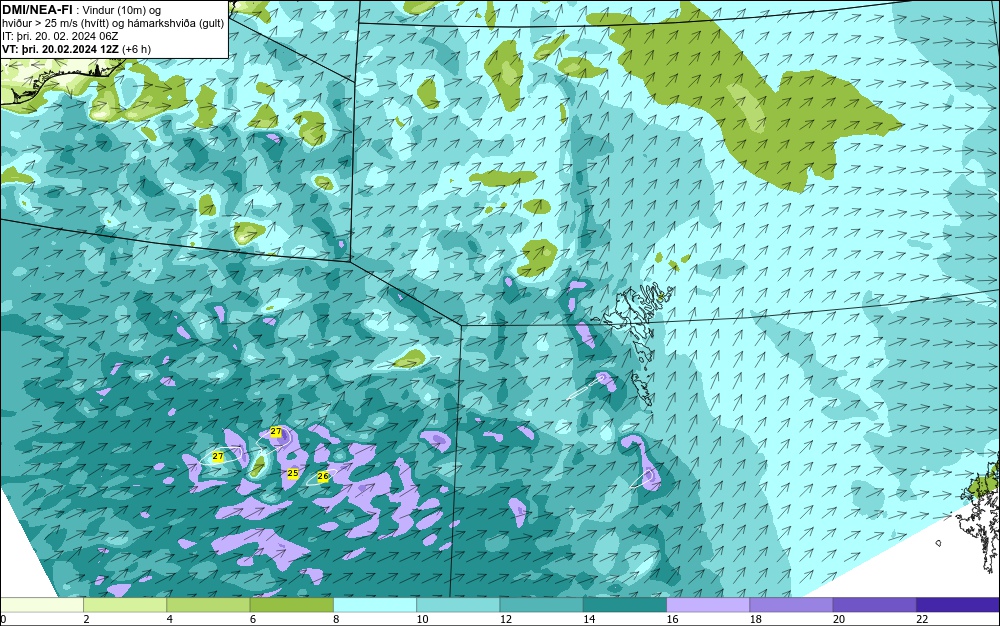Image resolution: width=1000 pixels, height=626 pixels.
Task: Click the yellow gust label reading 26
Action: pos(323,476)
